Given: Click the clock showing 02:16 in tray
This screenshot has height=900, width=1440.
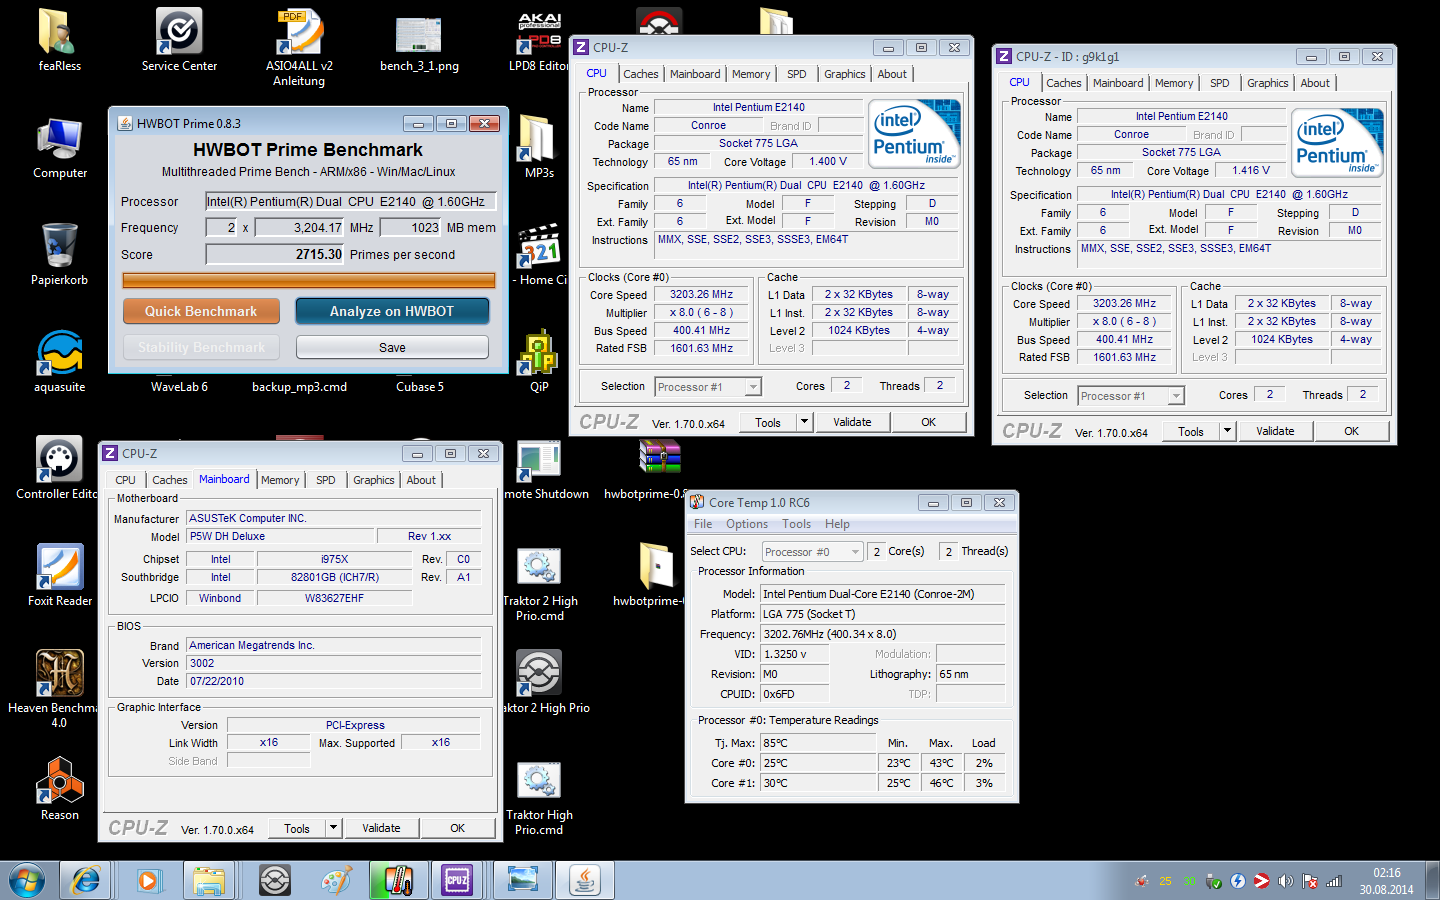Looking at the screenshot, I should [x=1387, y=873].
